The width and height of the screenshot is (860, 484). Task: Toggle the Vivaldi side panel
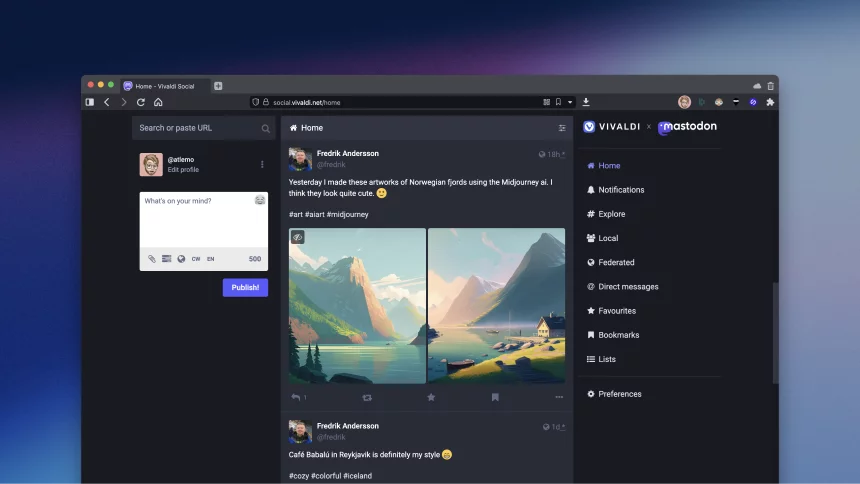click(90, 102)
